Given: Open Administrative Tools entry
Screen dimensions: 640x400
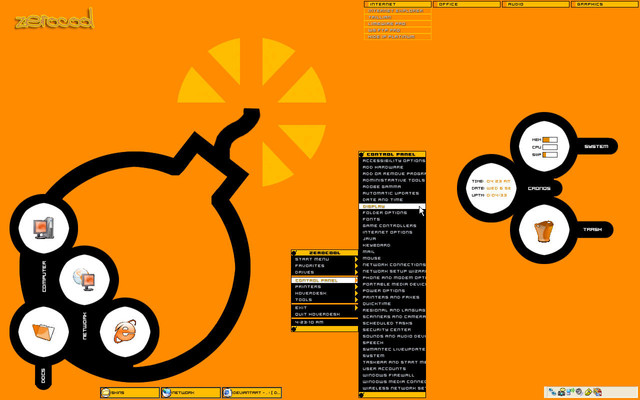Looking at the screenshot, I should click(x=392, y=180).
